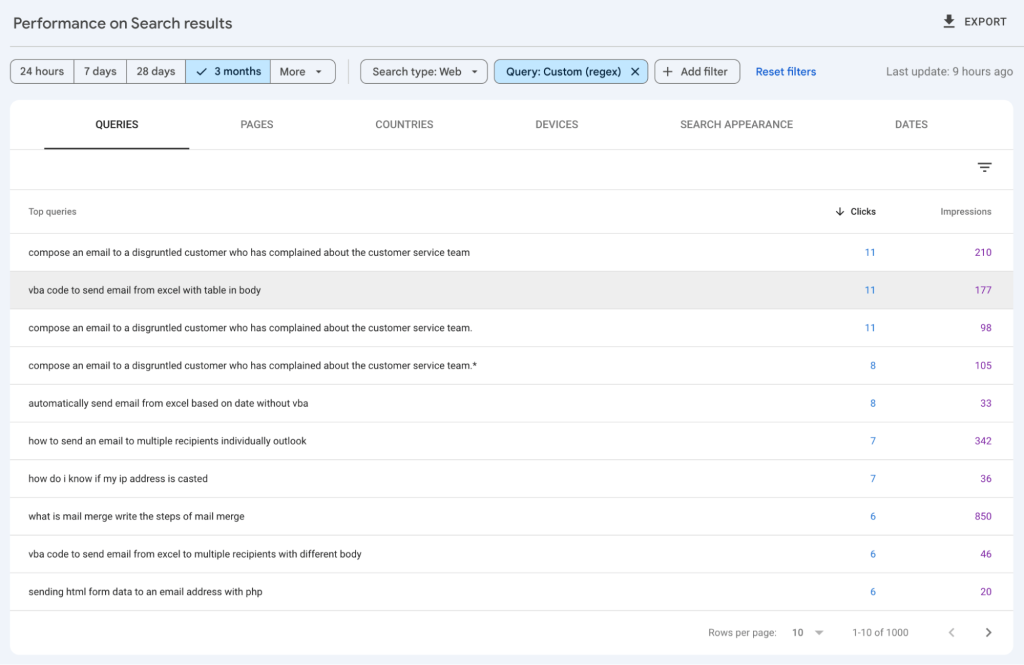Image resolution: width=1024 pixels, height=665 pixels.
Task: Sort table by Impressions column
Action: pyautogui.click(x=965, y=212)
